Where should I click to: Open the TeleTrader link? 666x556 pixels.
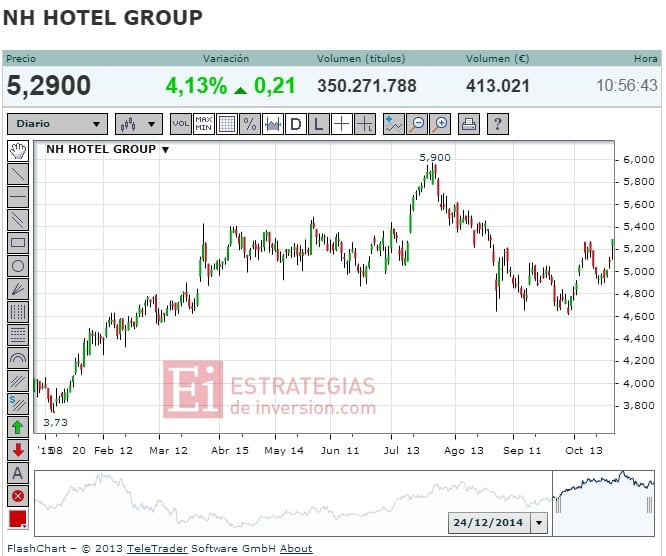157,548
